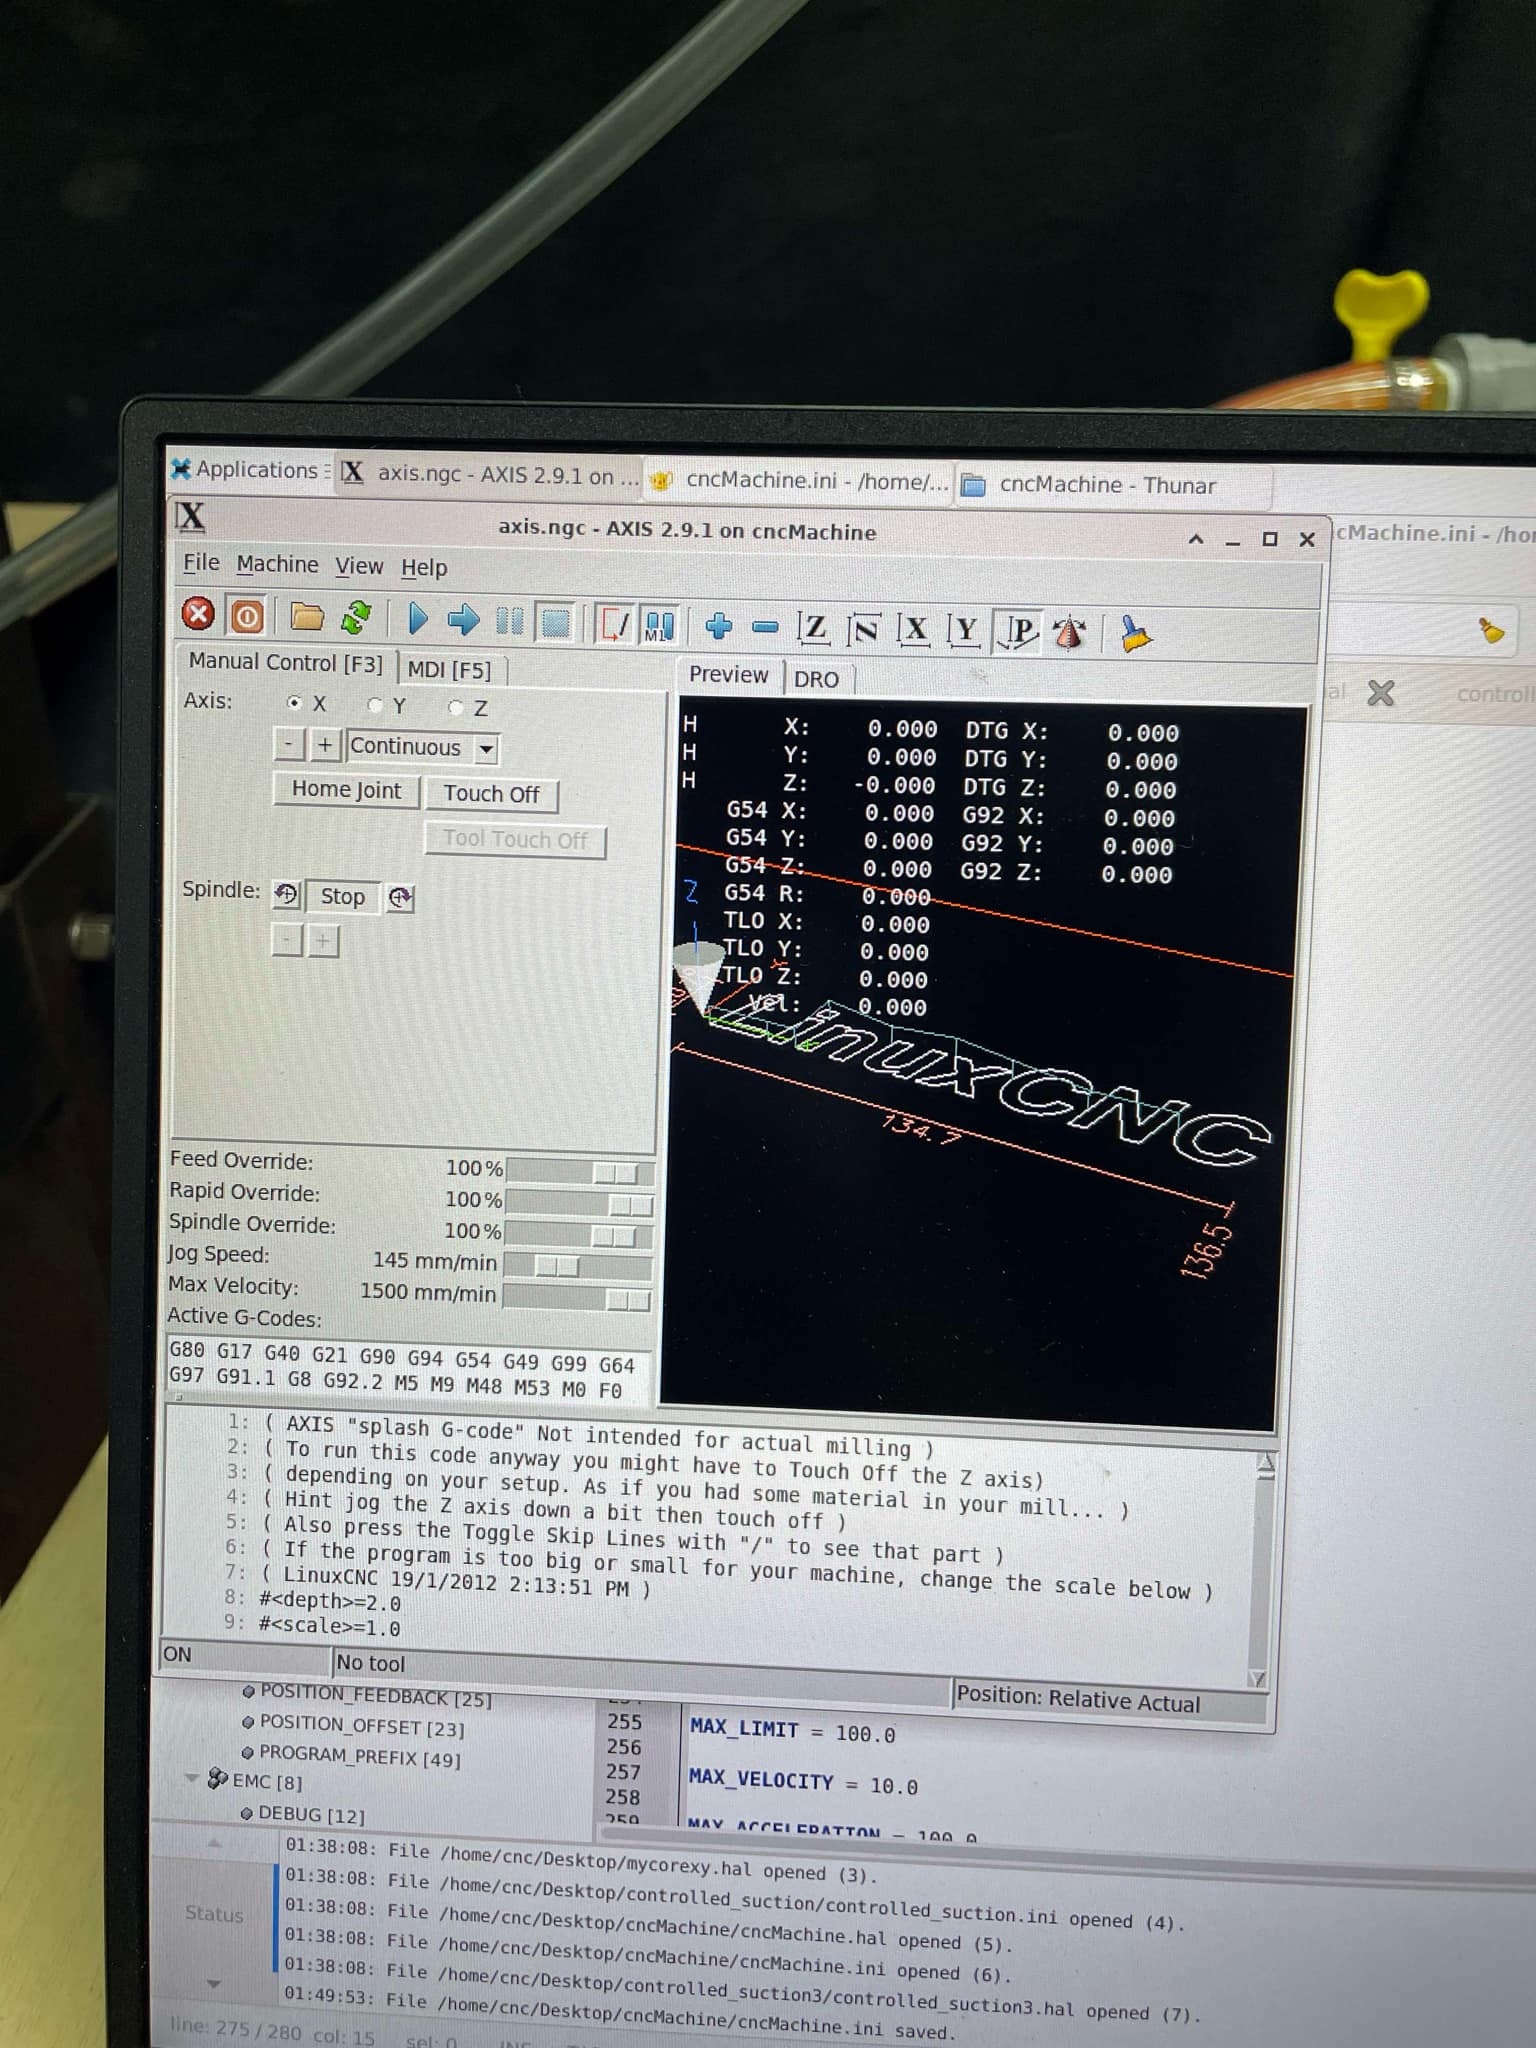
Task: Start spindle counterclockwise icon
Action: 287,894
